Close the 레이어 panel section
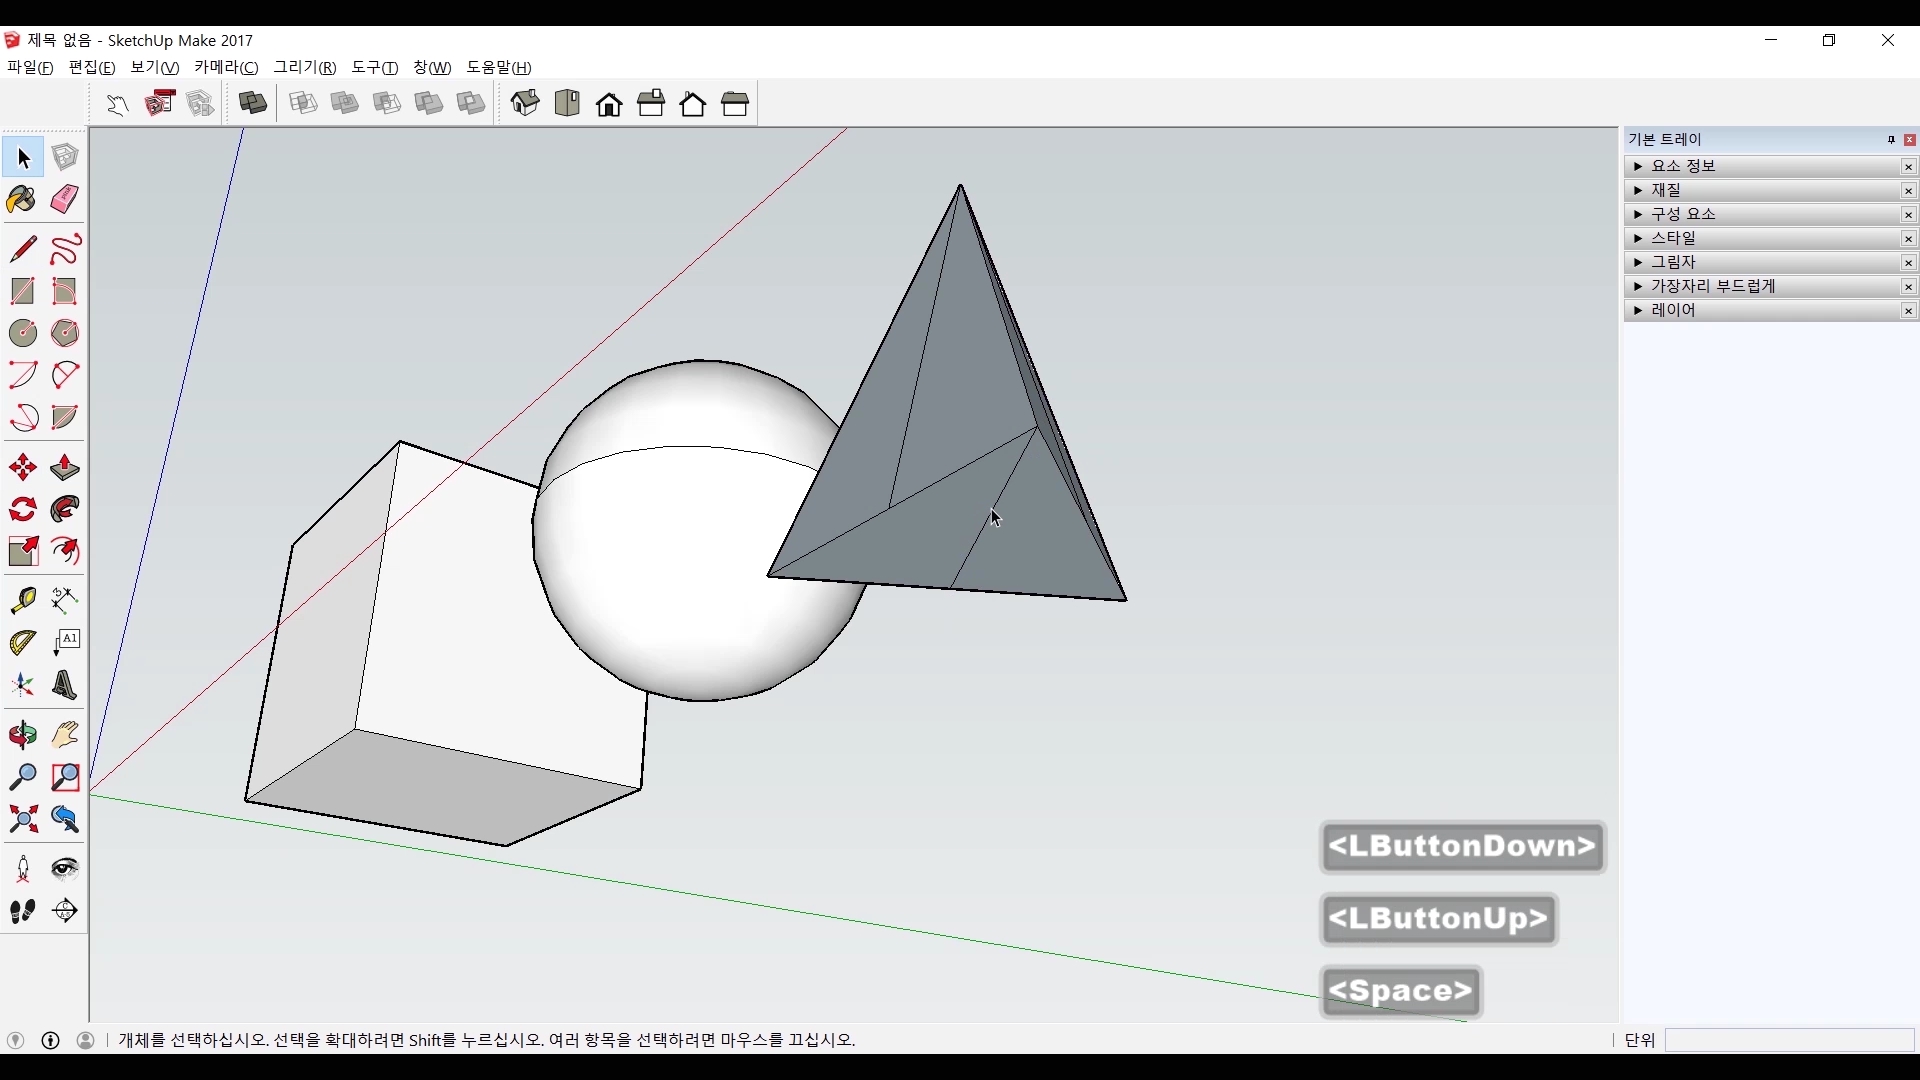The height and width of the screenshot is (1080, 1920). tap(1909, 311)
